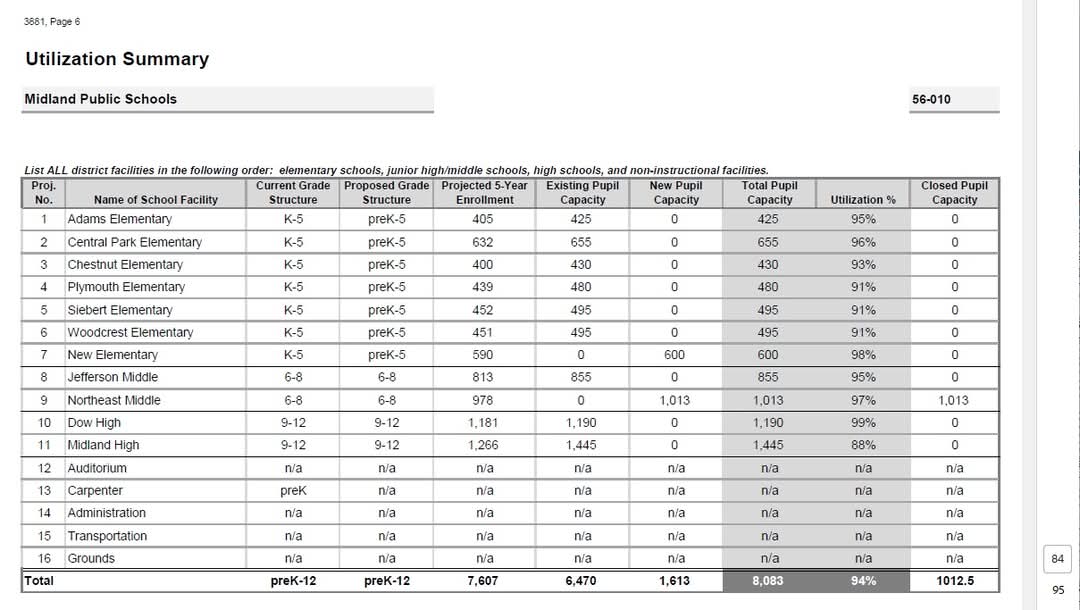Click the Projected 5-Year Enrollment header
This screenshot has width=1080, height=610.
coord(484,193)
